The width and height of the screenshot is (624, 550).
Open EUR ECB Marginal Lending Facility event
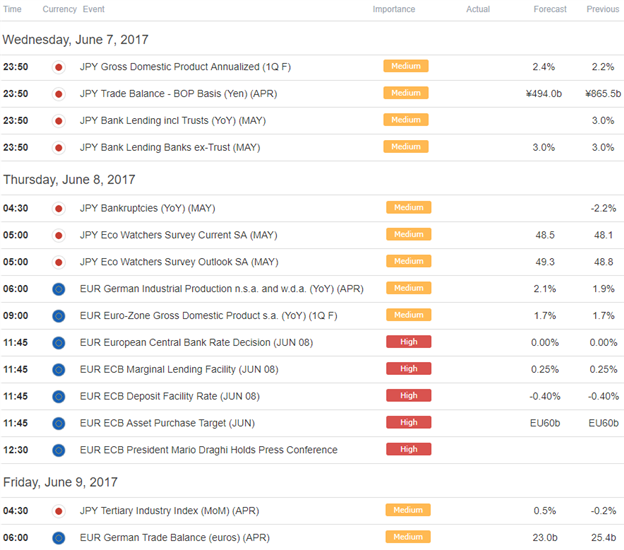[x=179, y=369]
